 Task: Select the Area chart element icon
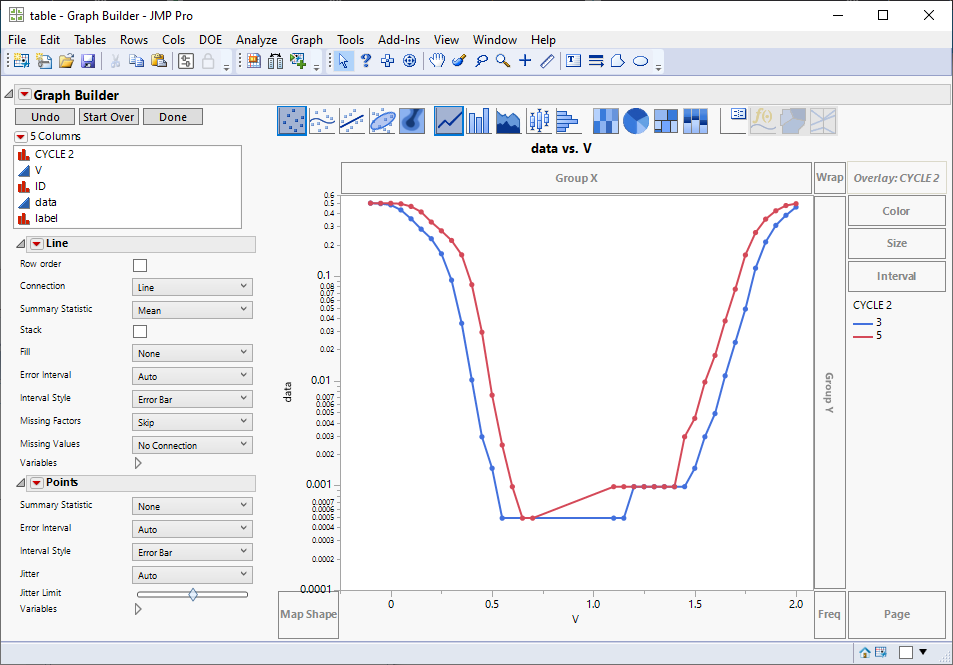[x=508, y=120]
